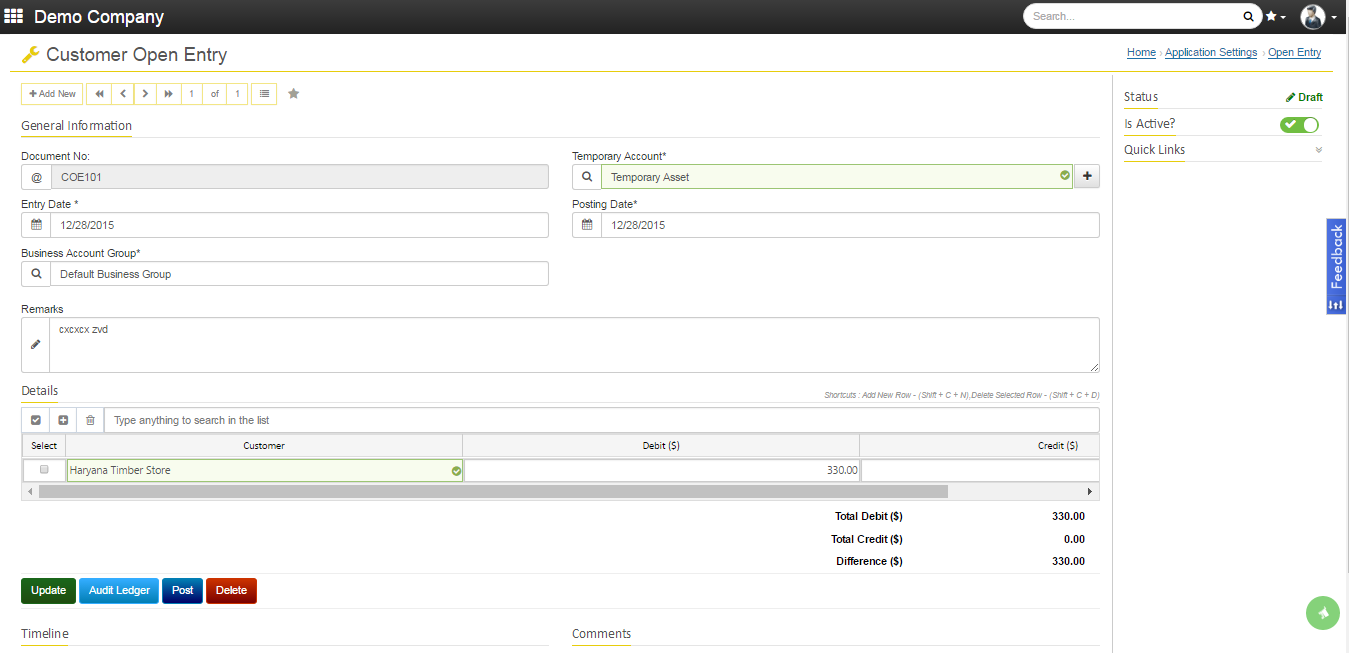
Task: Click the Demo Company title
Action: click(99, 17)
